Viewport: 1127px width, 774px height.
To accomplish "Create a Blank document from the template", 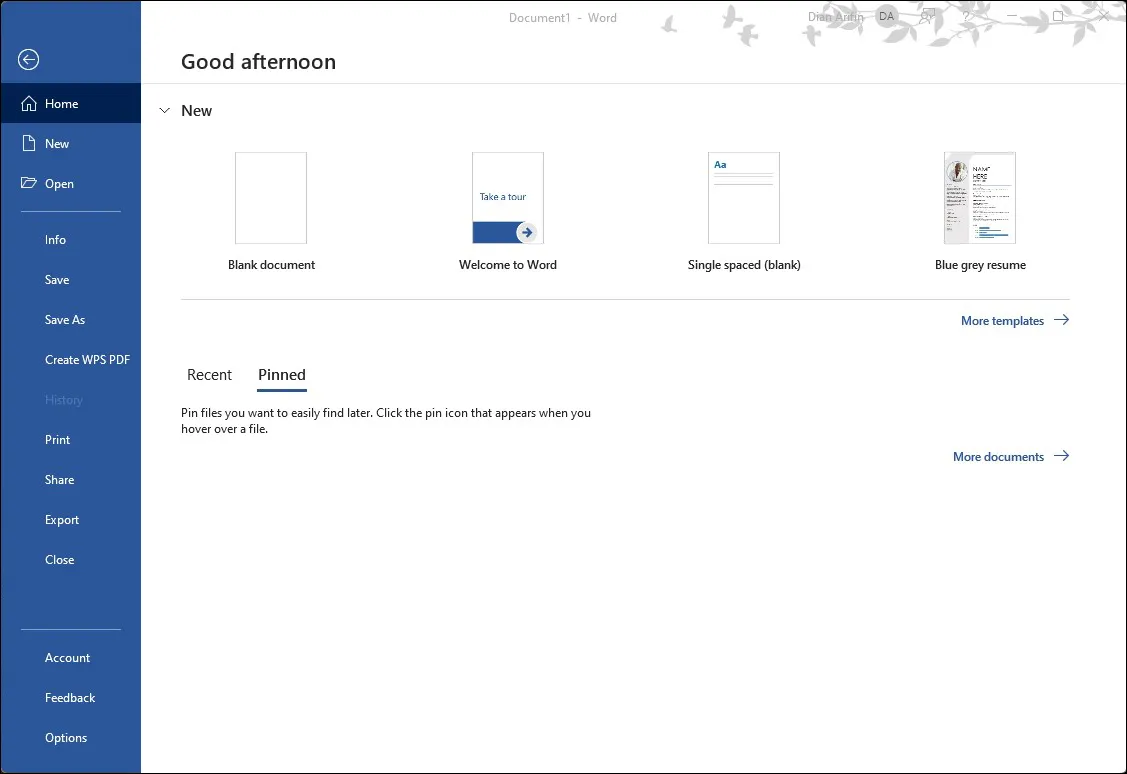I will pos(271,198).
